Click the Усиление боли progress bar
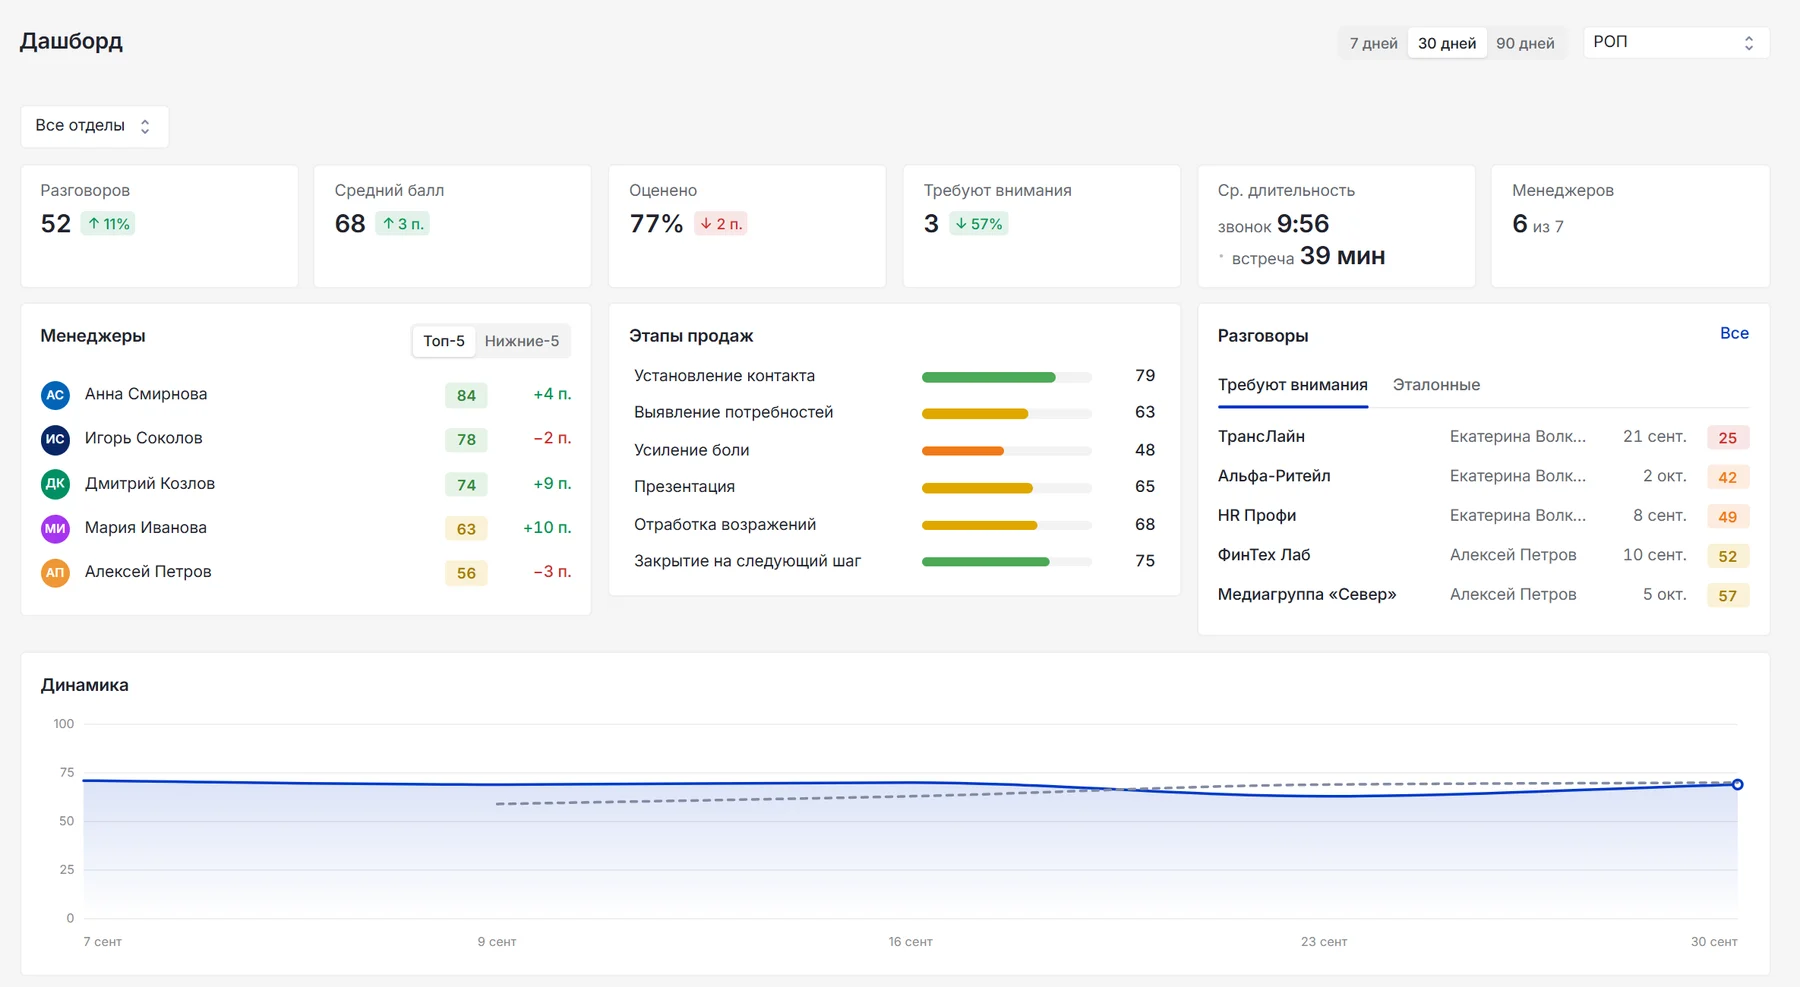The width and height of the screenshot is (1800, 987). (1006, 451)
